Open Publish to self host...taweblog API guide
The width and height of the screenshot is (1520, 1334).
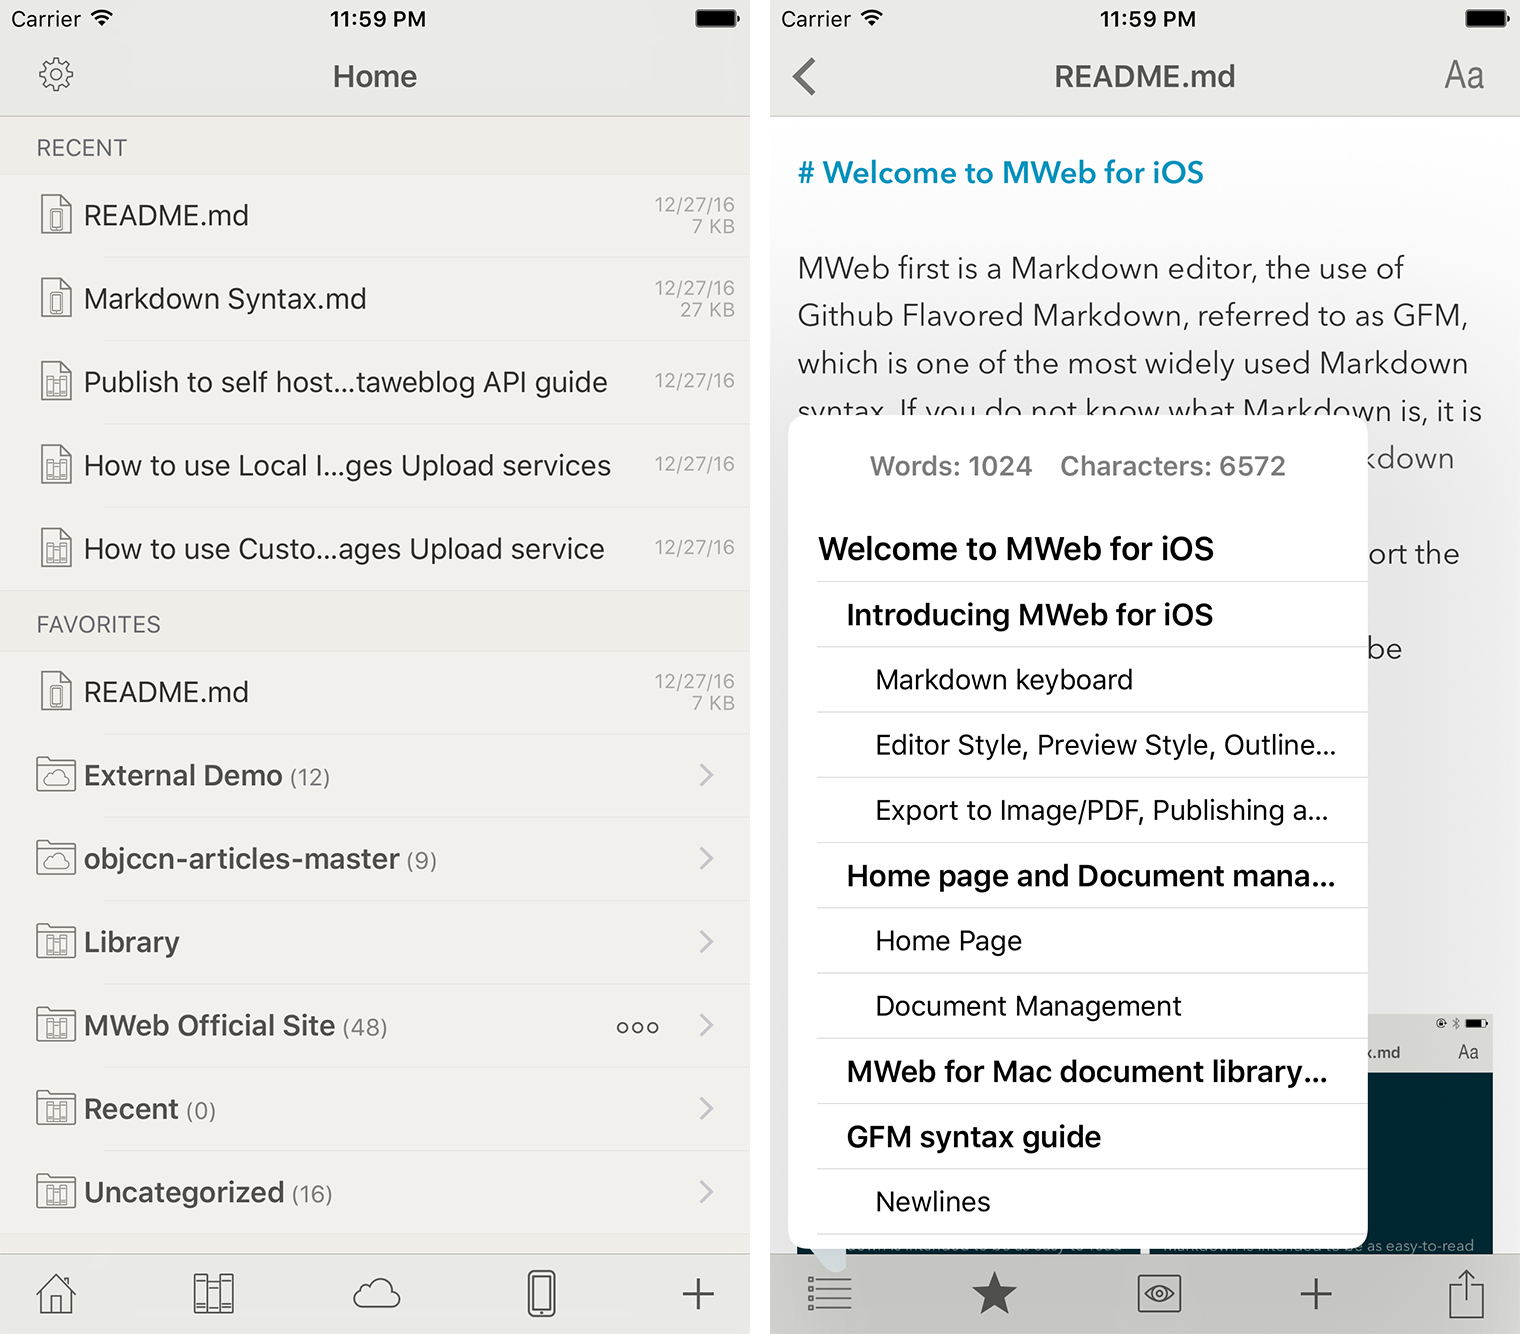coord(375,382)
